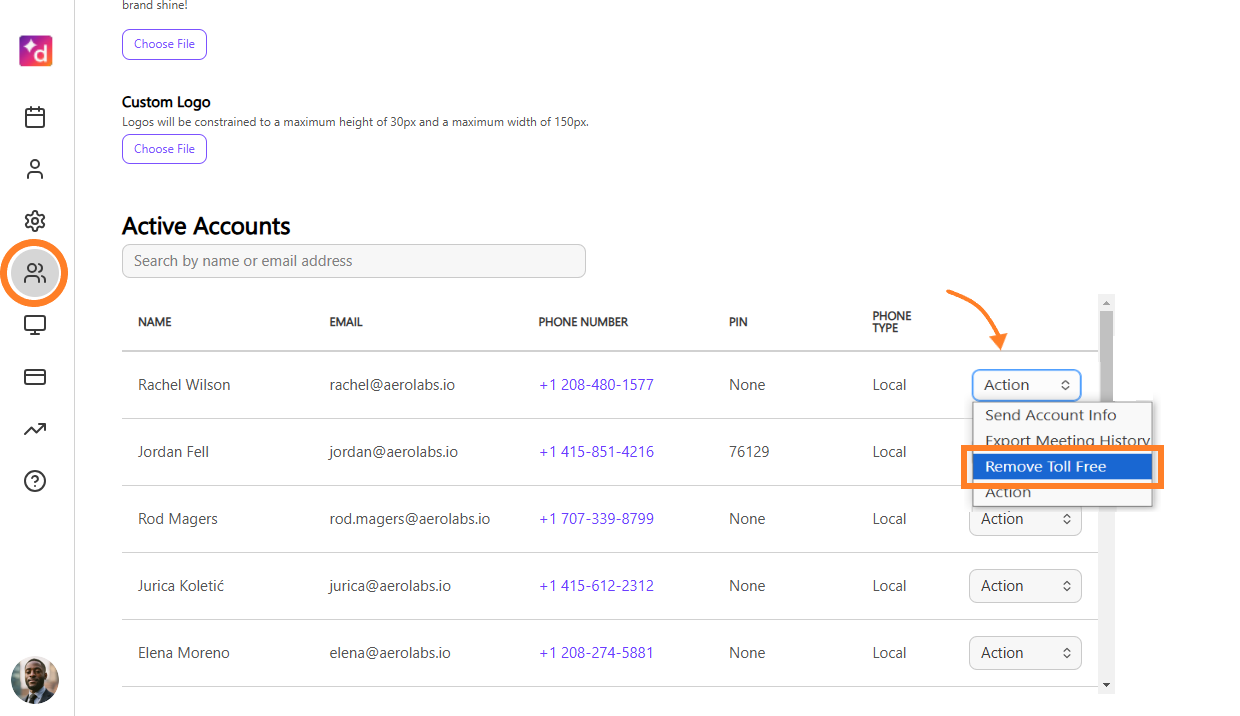Open the calendar icon in sidebar
The image size is (1240, 716).
point(35,117)
